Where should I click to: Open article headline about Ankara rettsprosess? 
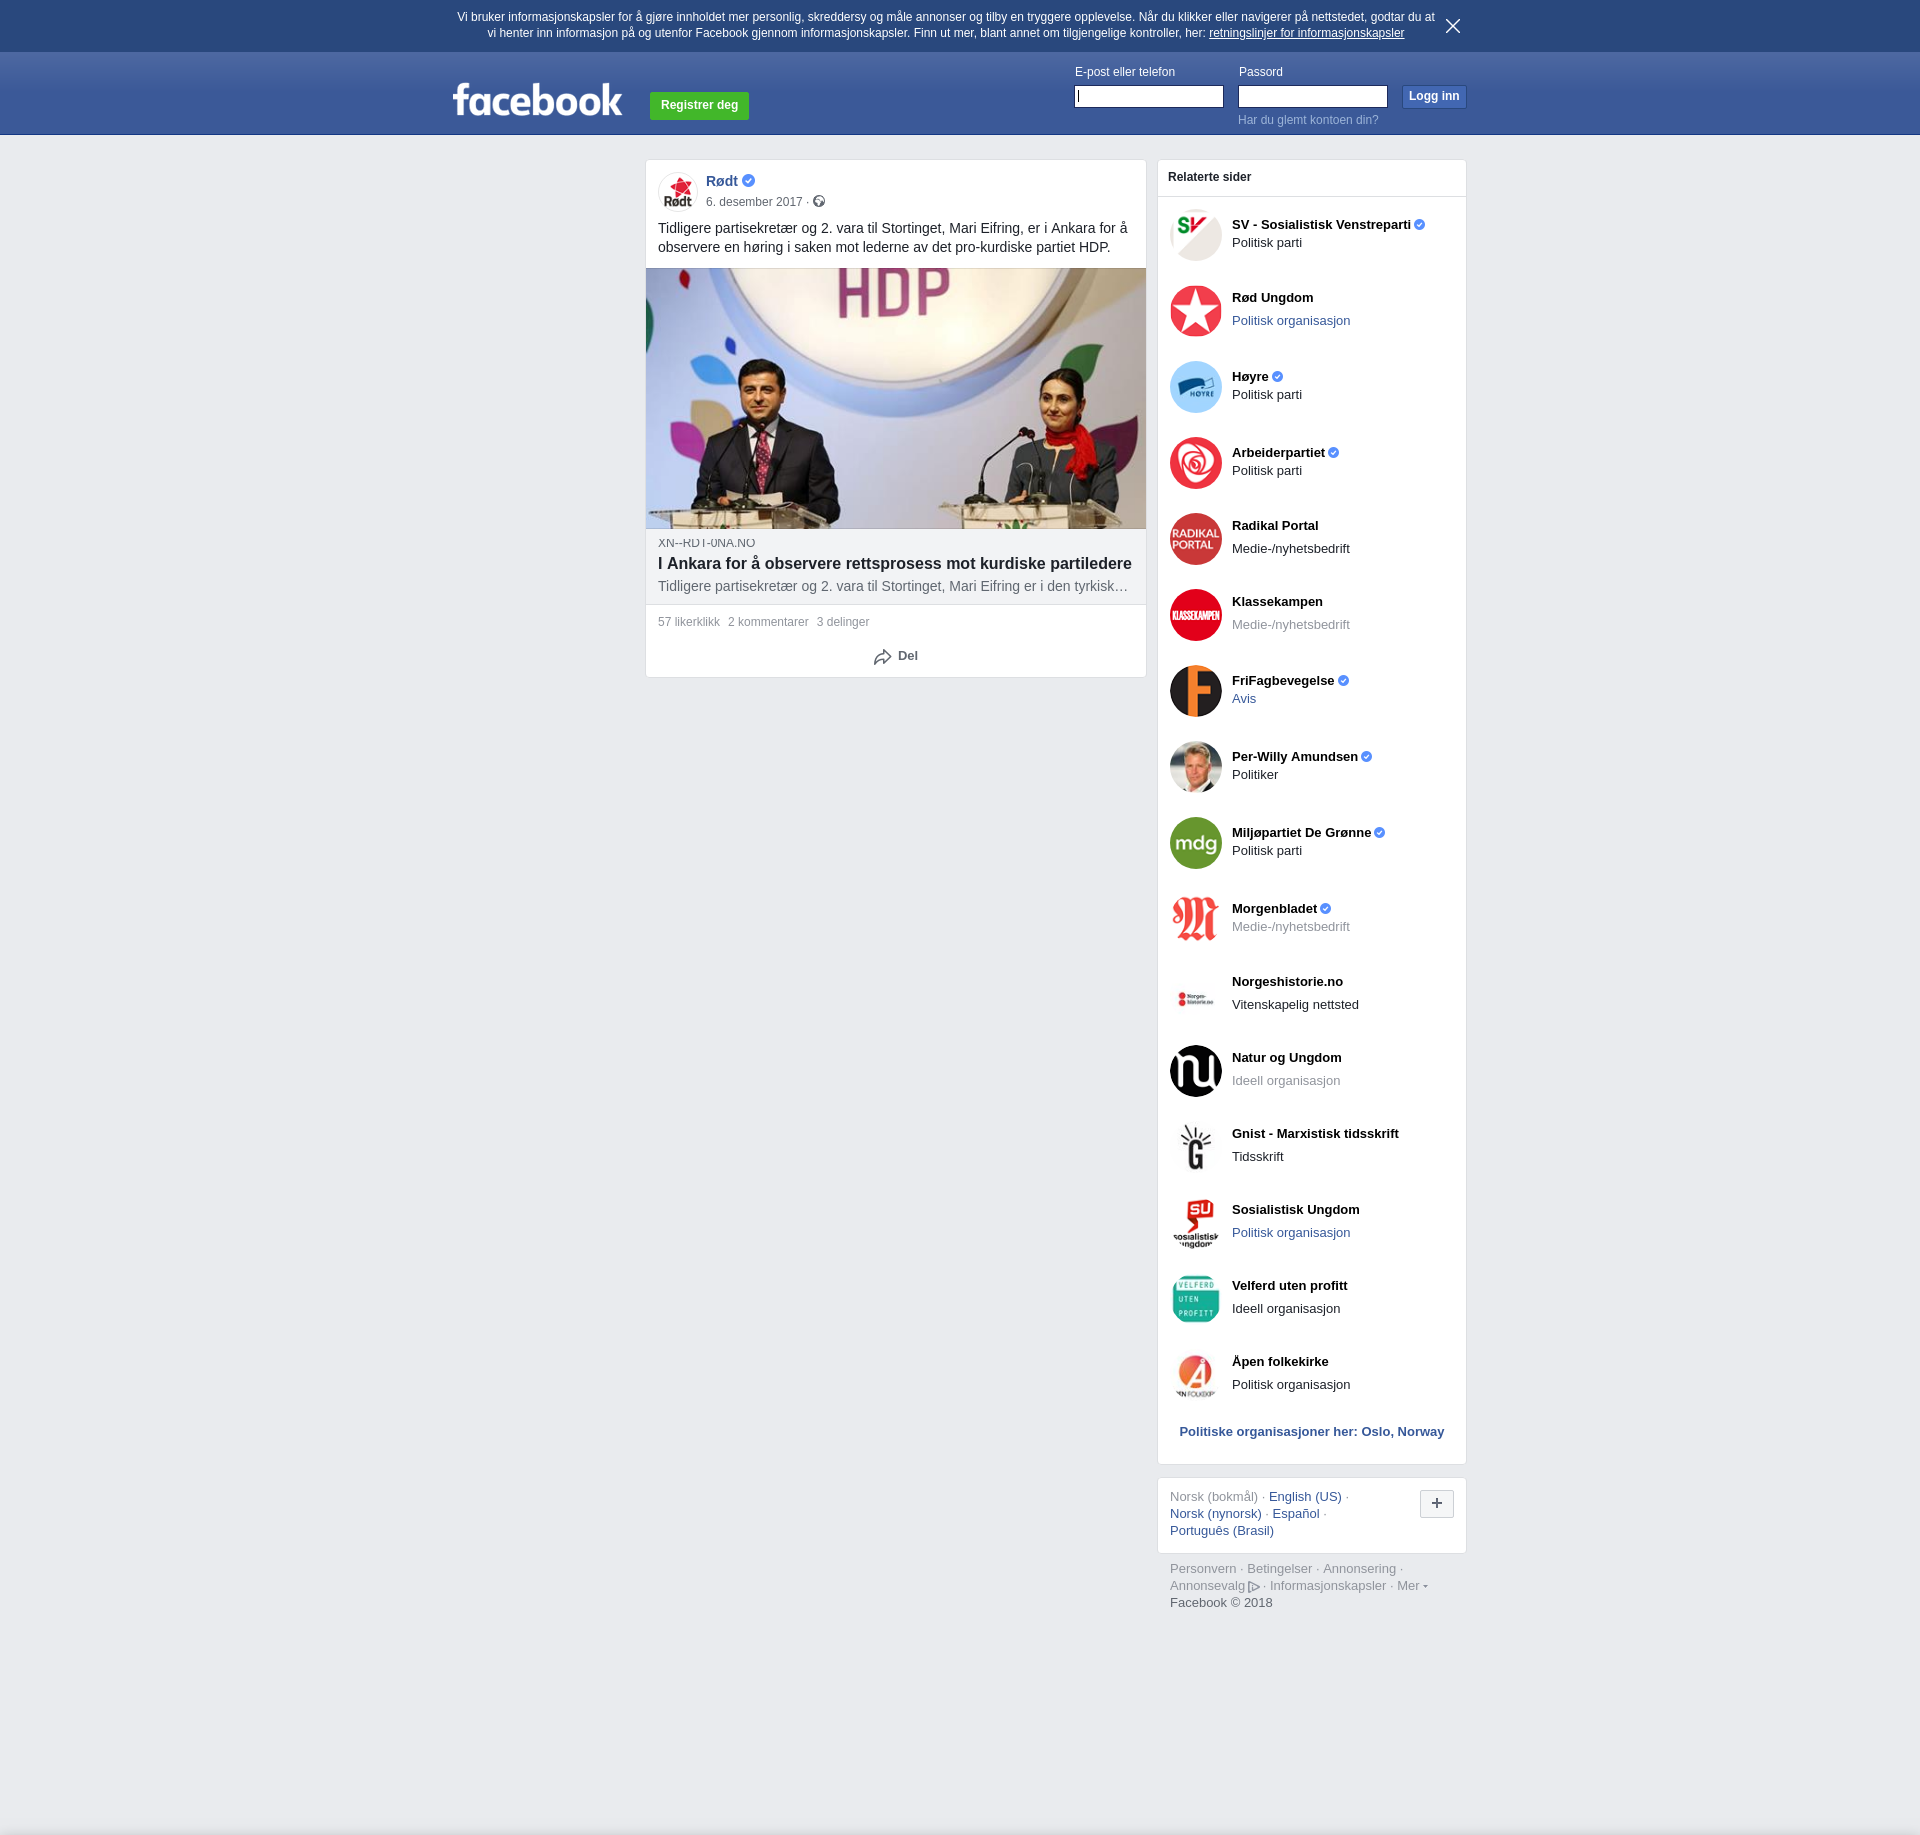(x=895, y=564)
